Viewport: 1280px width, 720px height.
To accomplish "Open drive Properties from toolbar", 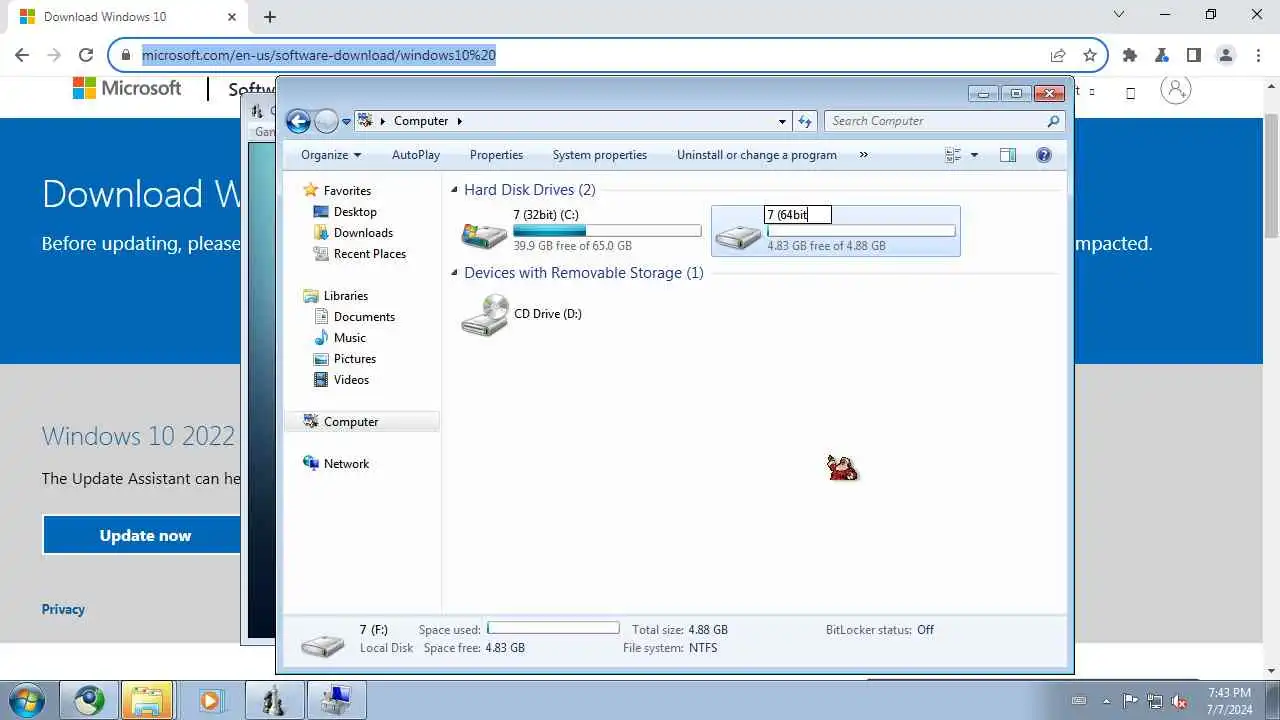I will 496,155.
